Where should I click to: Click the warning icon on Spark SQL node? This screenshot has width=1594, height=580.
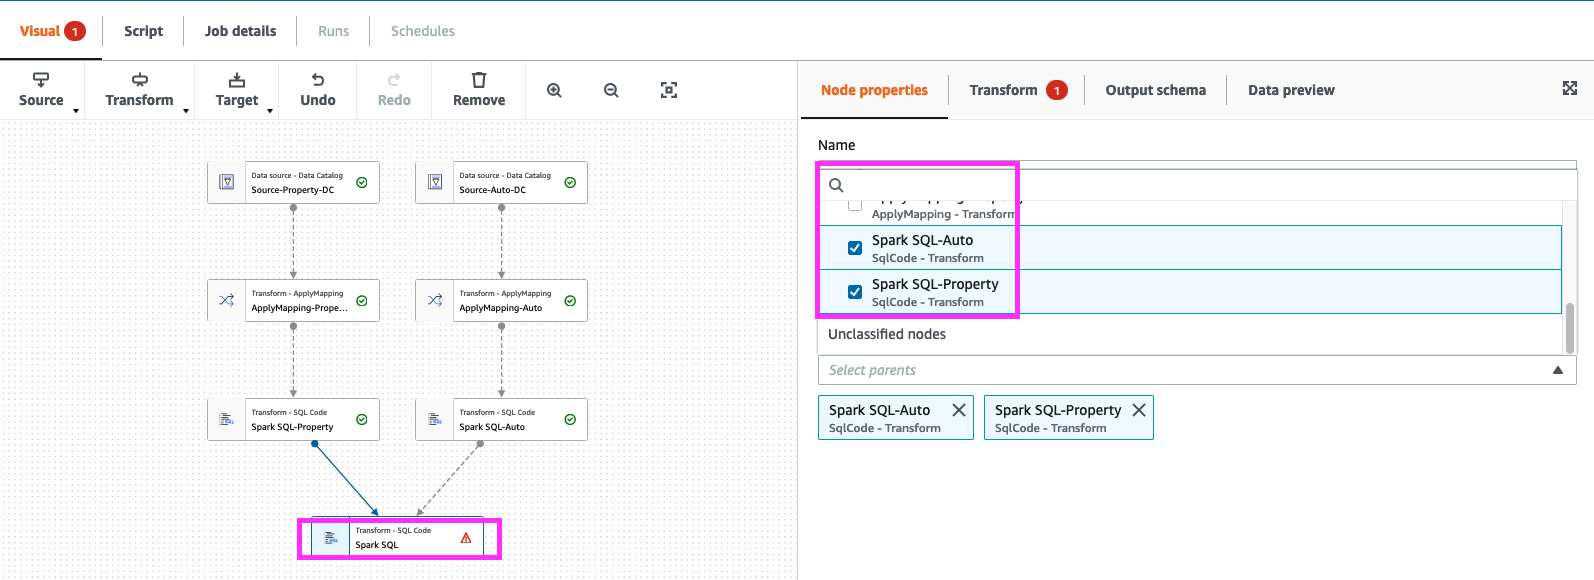click(x=466, y=538)
